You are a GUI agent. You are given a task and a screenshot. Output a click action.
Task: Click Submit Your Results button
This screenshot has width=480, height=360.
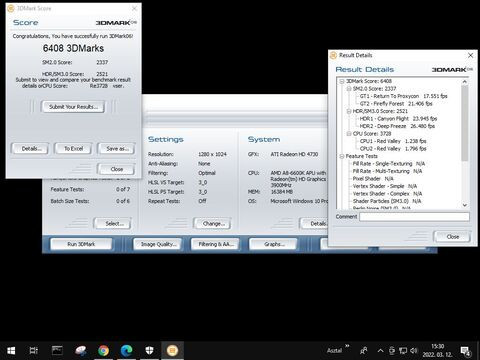point(73,107)
